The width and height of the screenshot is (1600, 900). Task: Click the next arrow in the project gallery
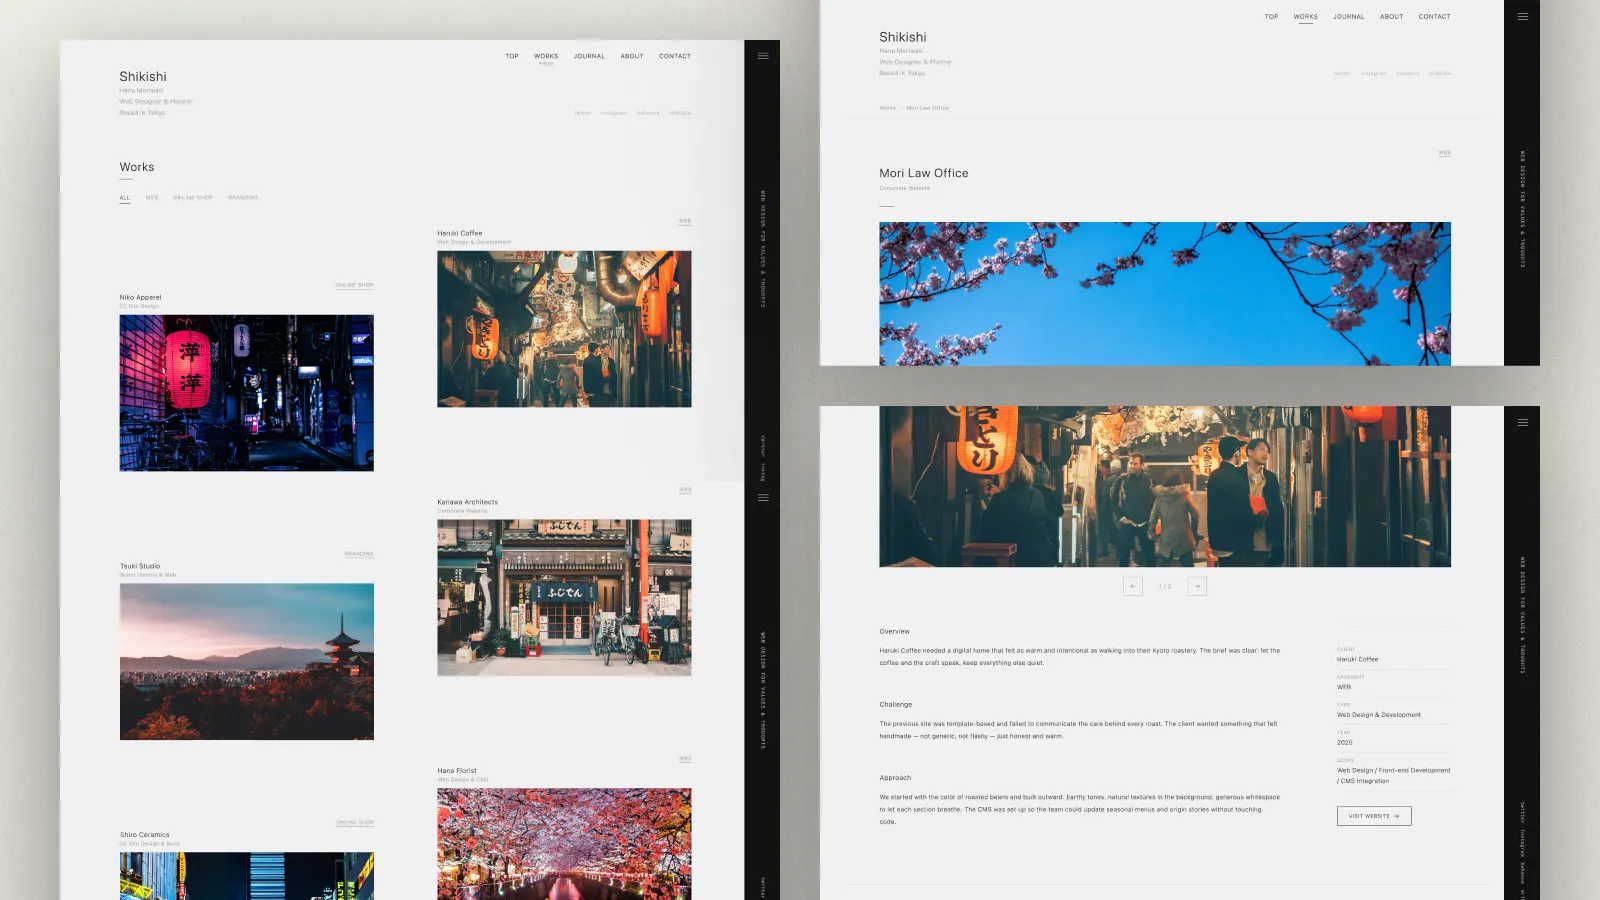tap(1197, 585)
